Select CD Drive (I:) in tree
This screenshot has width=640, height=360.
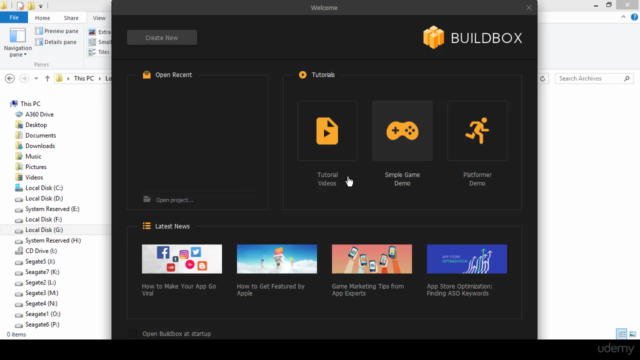click(x=41, y=251)
